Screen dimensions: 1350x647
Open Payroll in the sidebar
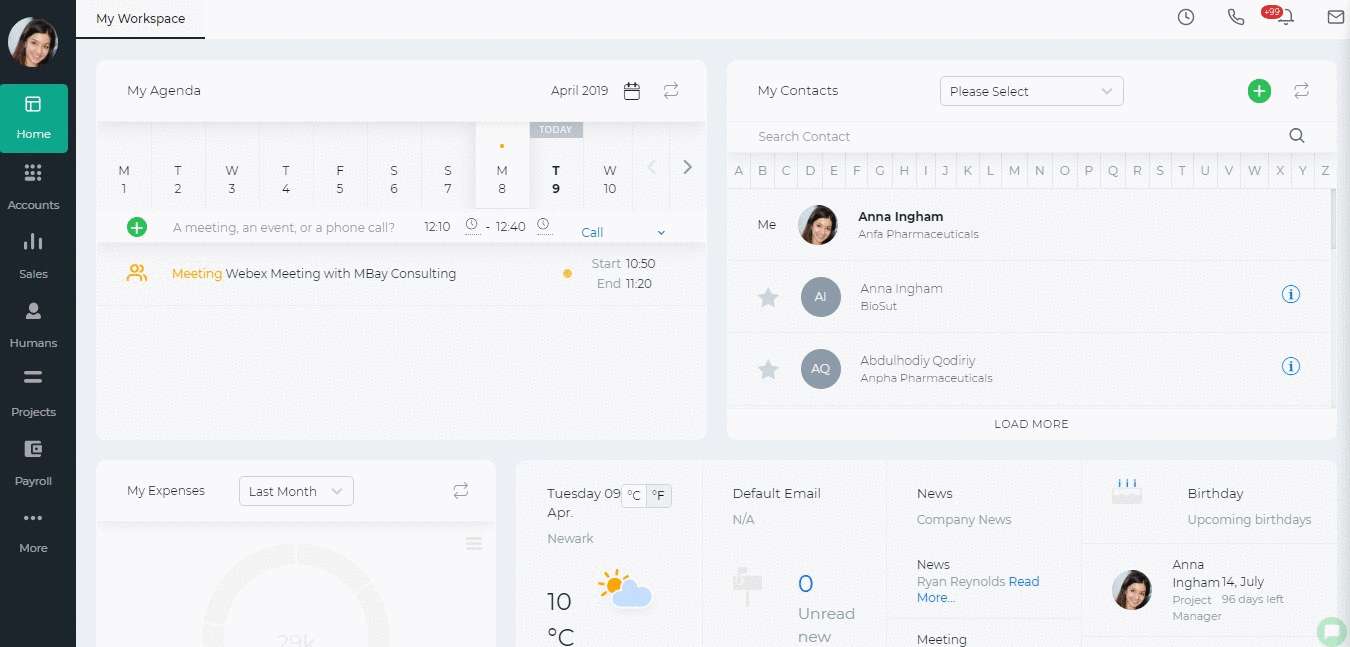(x=34, y=463)
